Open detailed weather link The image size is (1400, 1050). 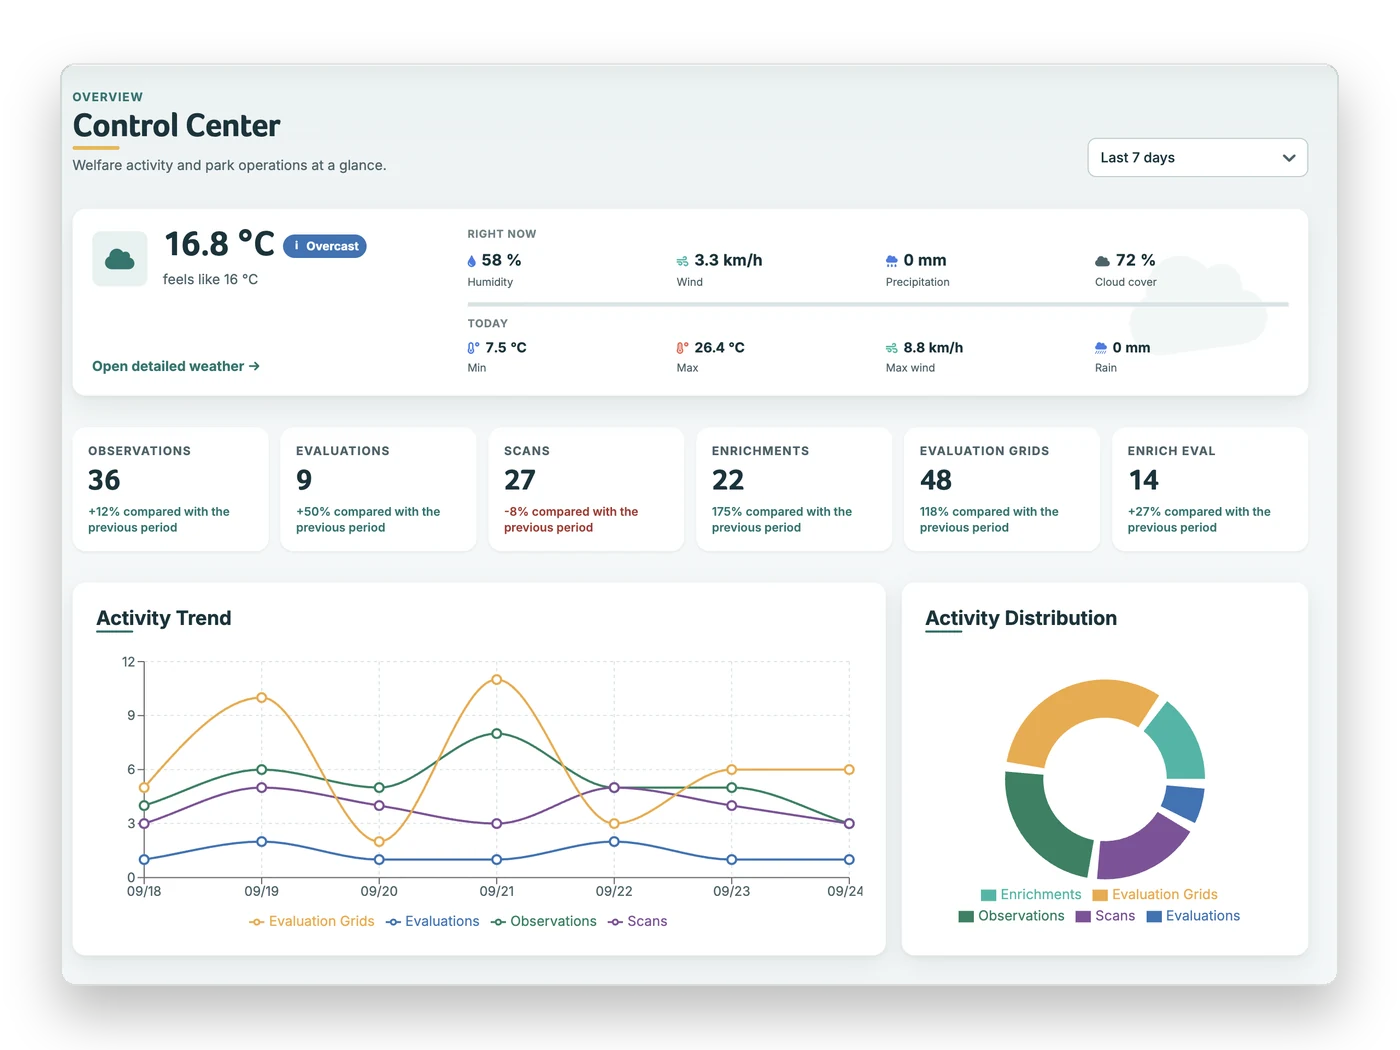pyautogui.click(x=176, y=366)
